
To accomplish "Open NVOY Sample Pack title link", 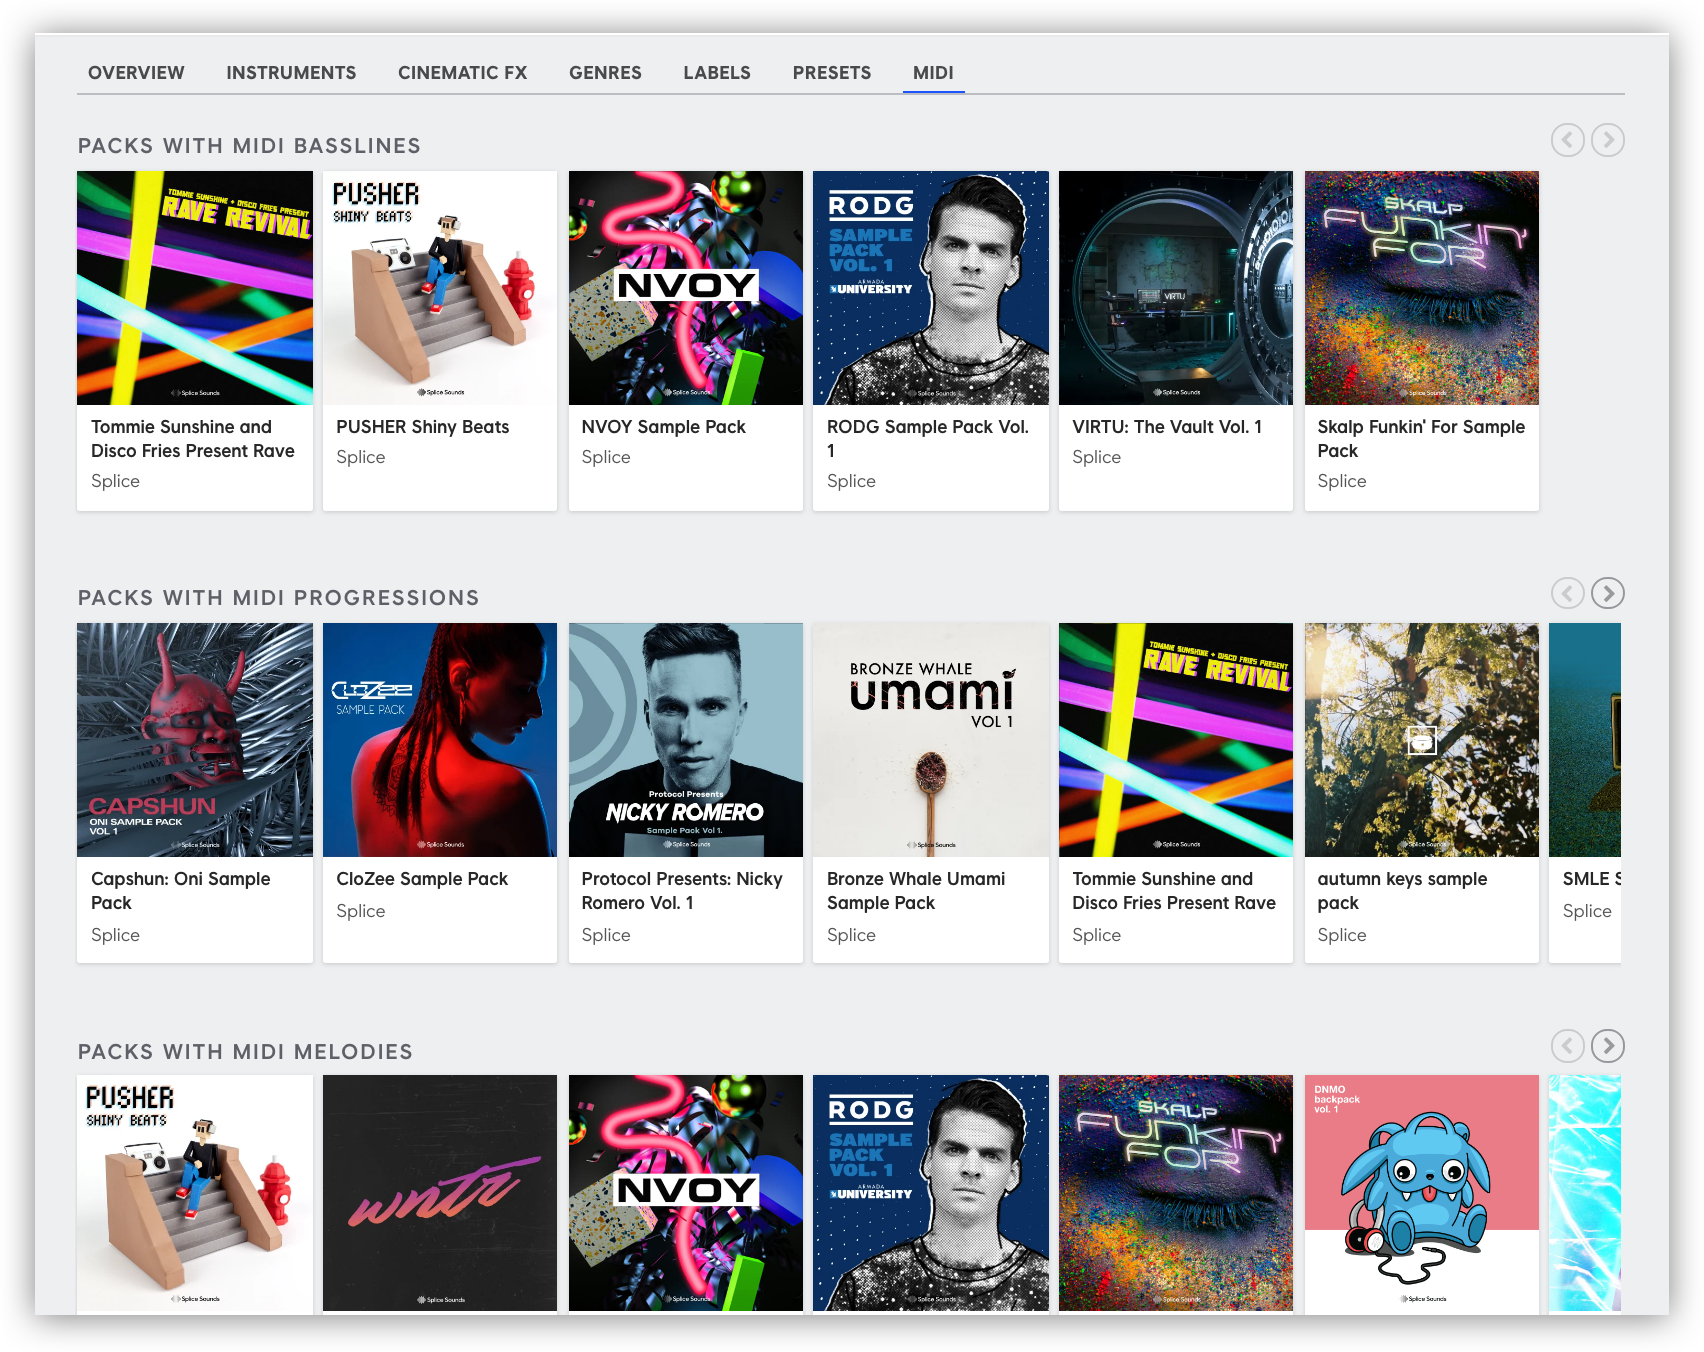I will (x=664, y=427).
